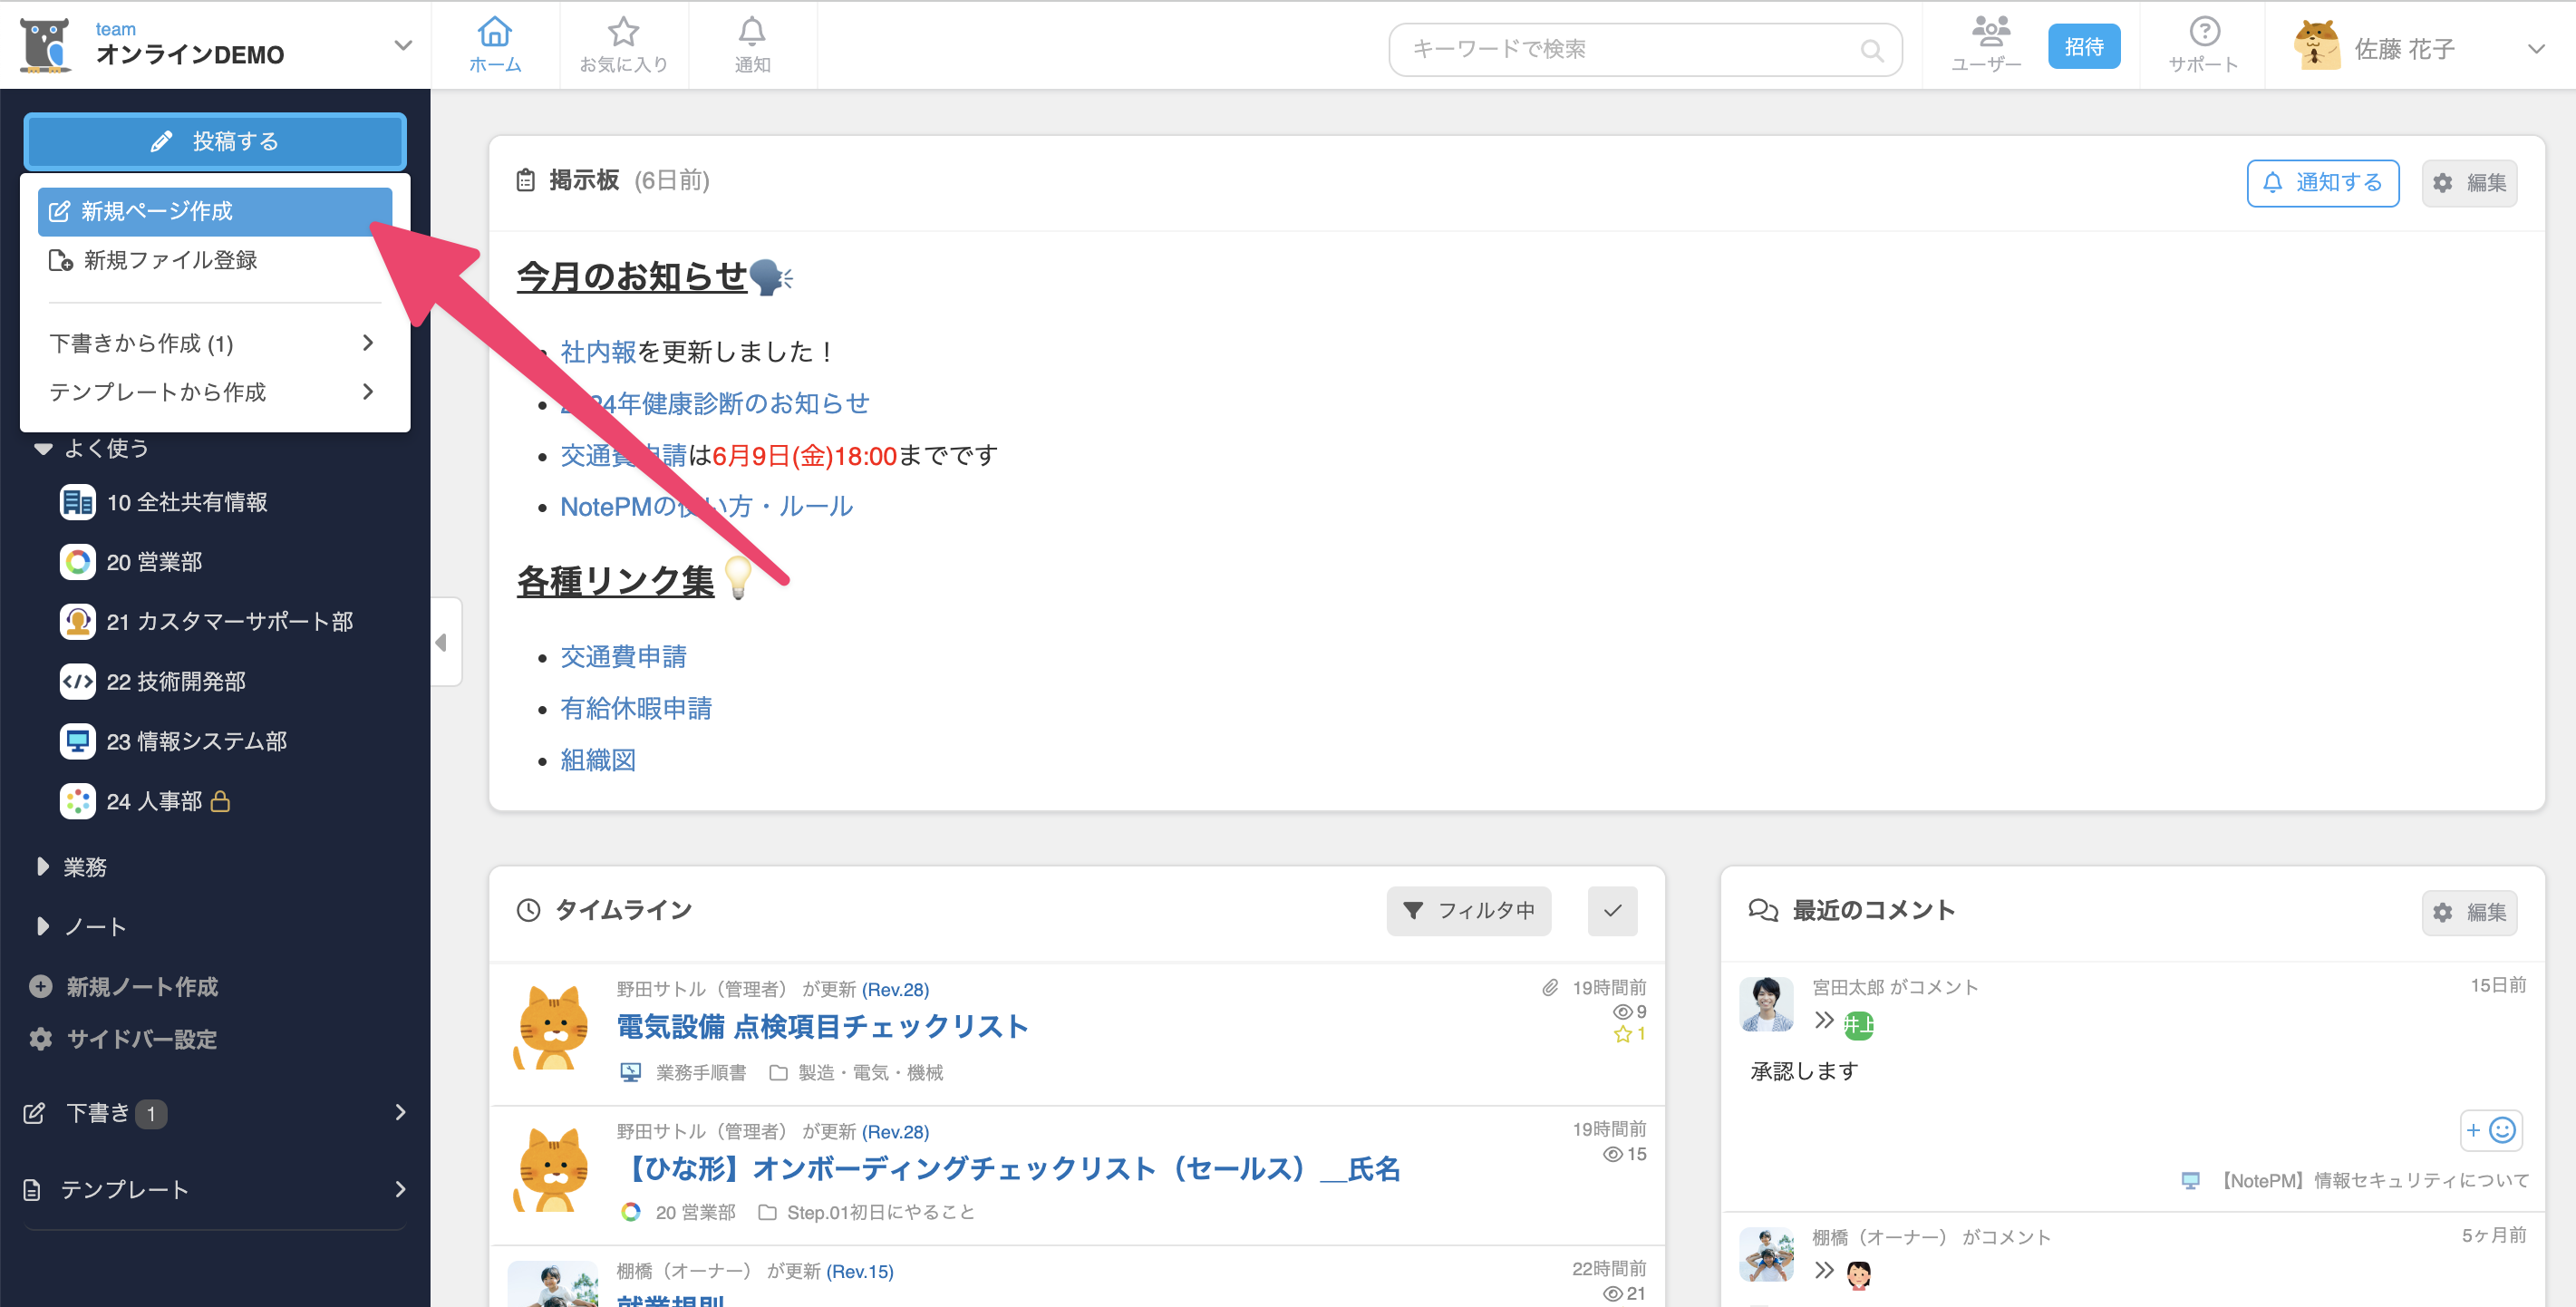Go to the ホーム home icon
The width and height of the screenshot is (2576, 1307).
(495, 45)
